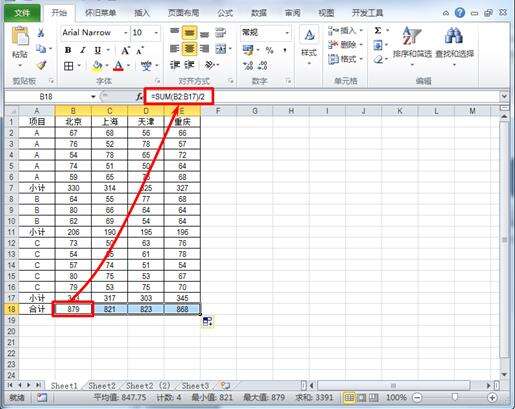Viewport: 515px width, 409px height.
Task: Select the Format Painter brush icon
Action: (41, 65)
